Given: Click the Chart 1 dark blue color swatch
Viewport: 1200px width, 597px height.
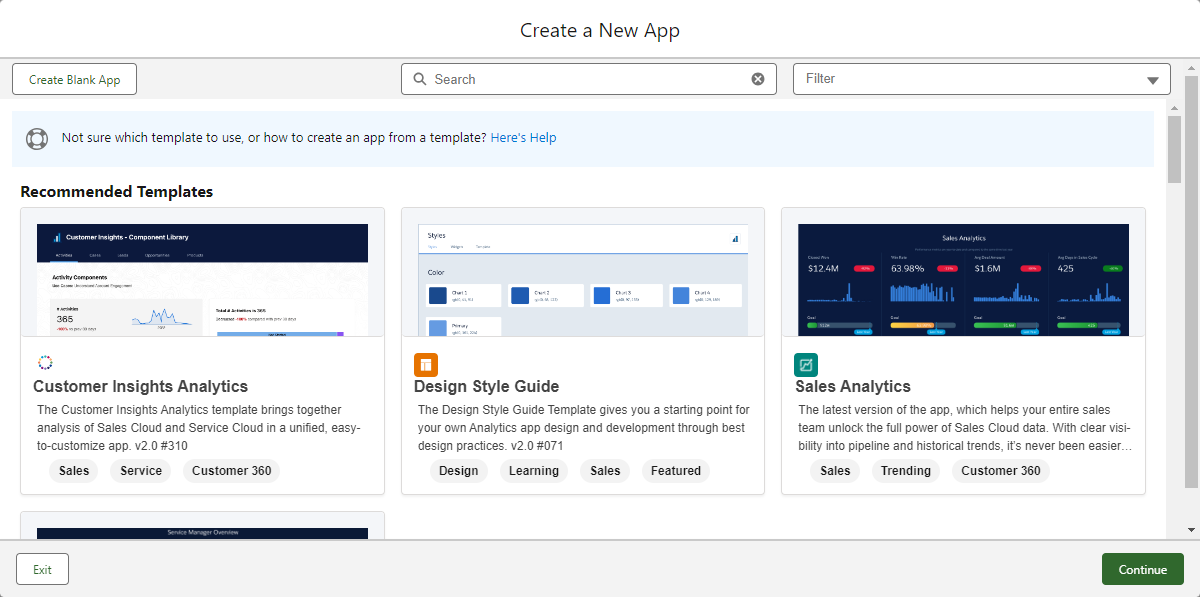Looking at the screenshot, I should pos(438,296).
